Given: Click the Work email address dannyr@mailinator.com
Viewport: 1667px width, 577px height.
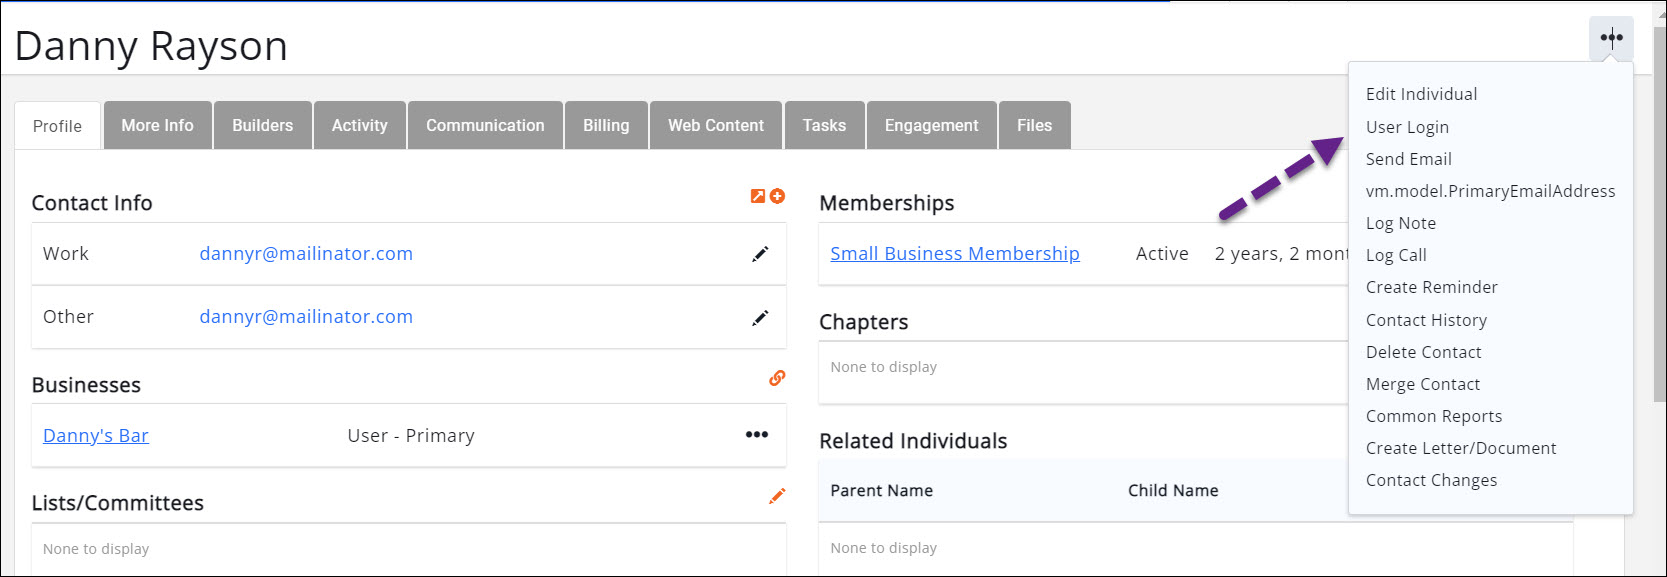Looking at the screenshot, I should (x=306, y=254).
